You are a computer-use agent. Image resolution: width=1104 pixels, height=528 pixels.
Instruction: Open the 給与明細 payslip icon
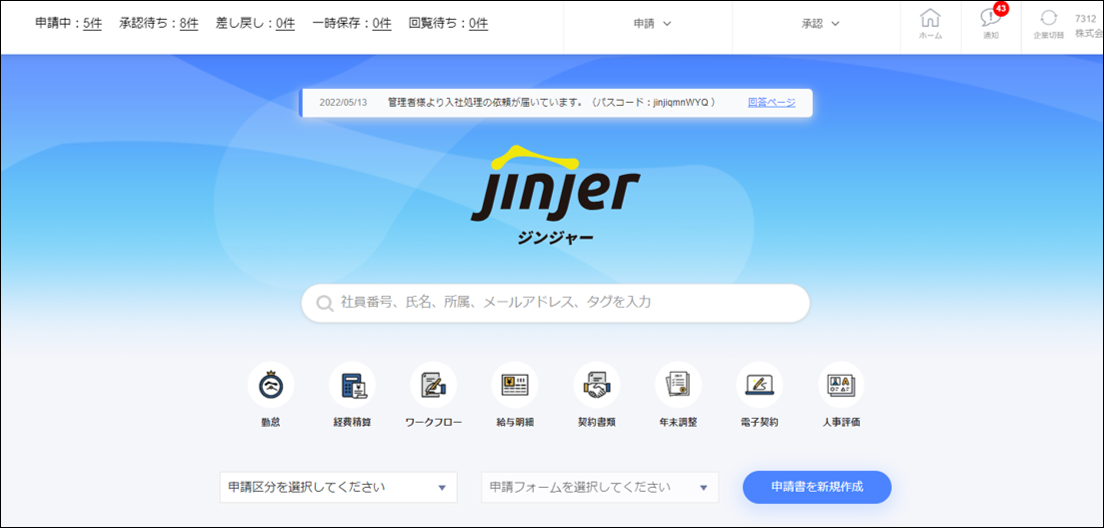coord(514,385)
